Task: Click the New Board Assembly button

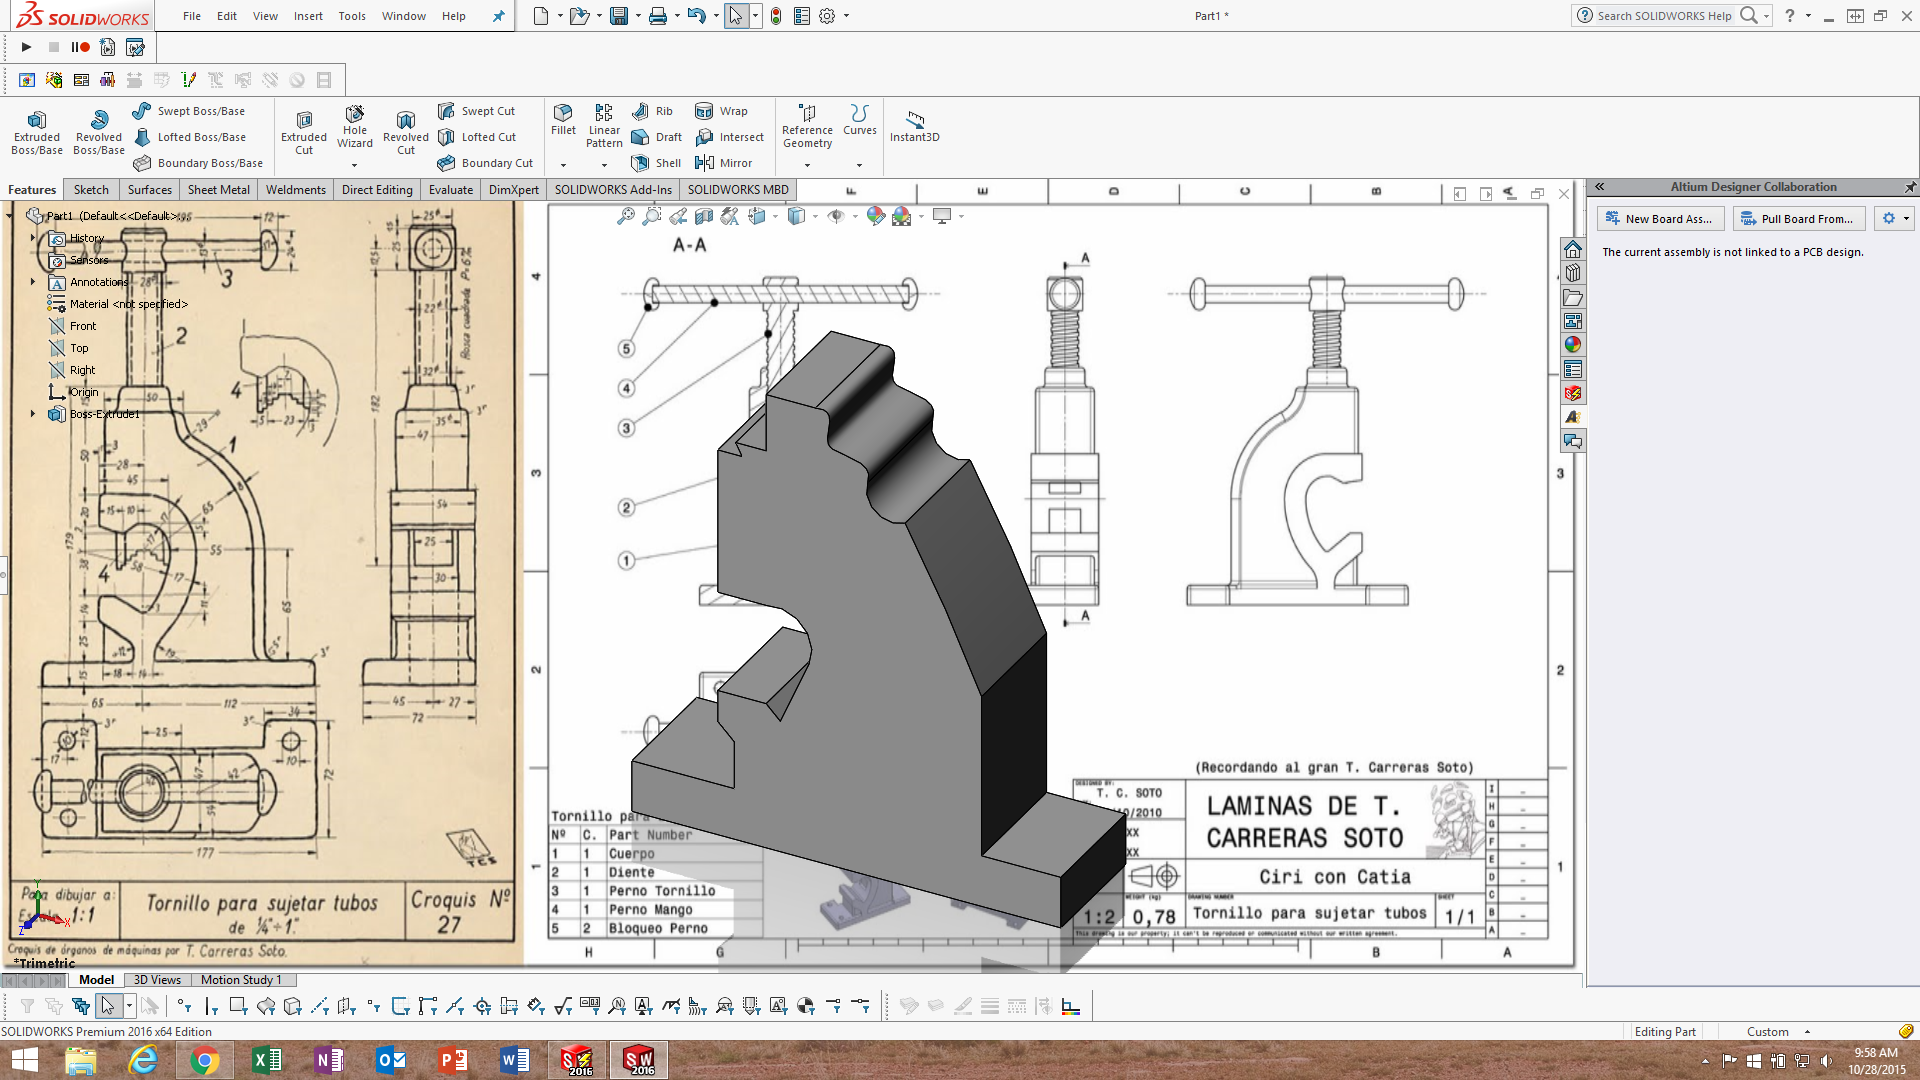Action: (1659, 218)
